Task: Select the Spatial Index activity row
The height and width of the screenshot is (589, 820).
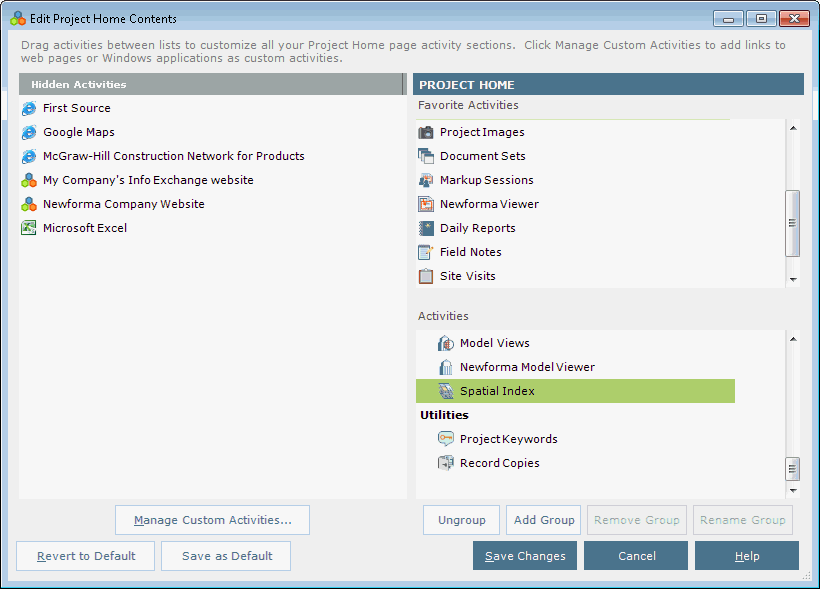Action: point(575,391)
